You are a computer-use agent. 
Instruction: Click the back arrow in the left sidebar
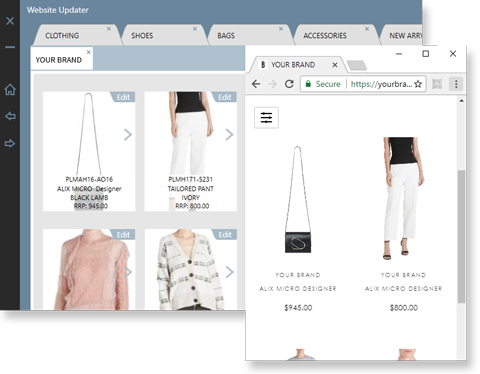point(10,116)
